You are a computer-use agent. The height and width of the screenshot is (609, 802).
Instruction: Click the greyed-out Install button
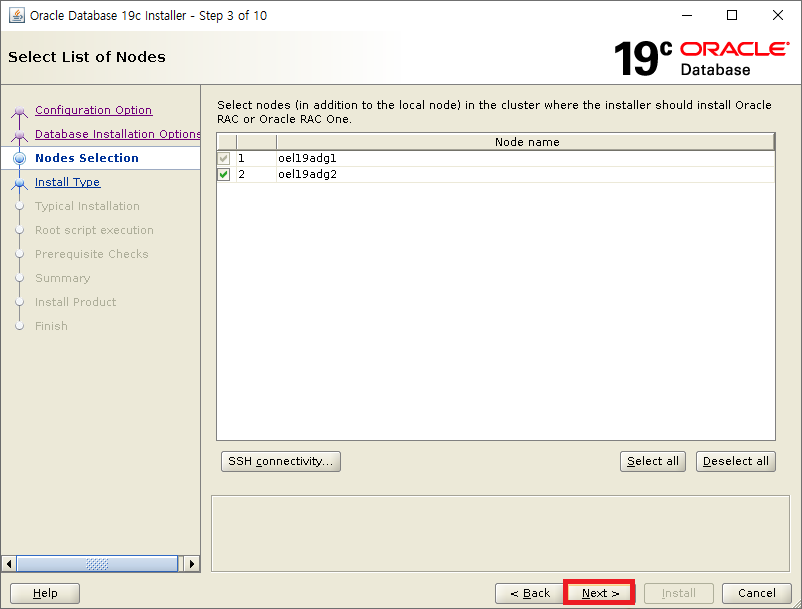click(679, 593)
